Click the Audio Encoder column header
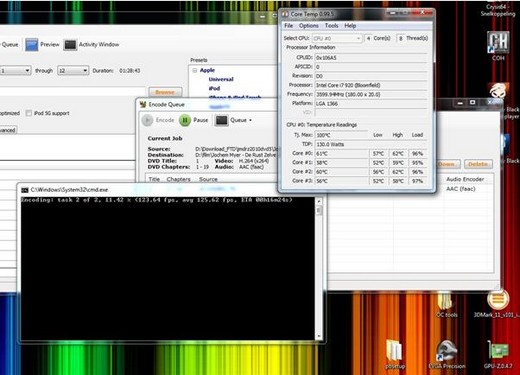This screenshot has height=375, width=520. tap(465, 179)
